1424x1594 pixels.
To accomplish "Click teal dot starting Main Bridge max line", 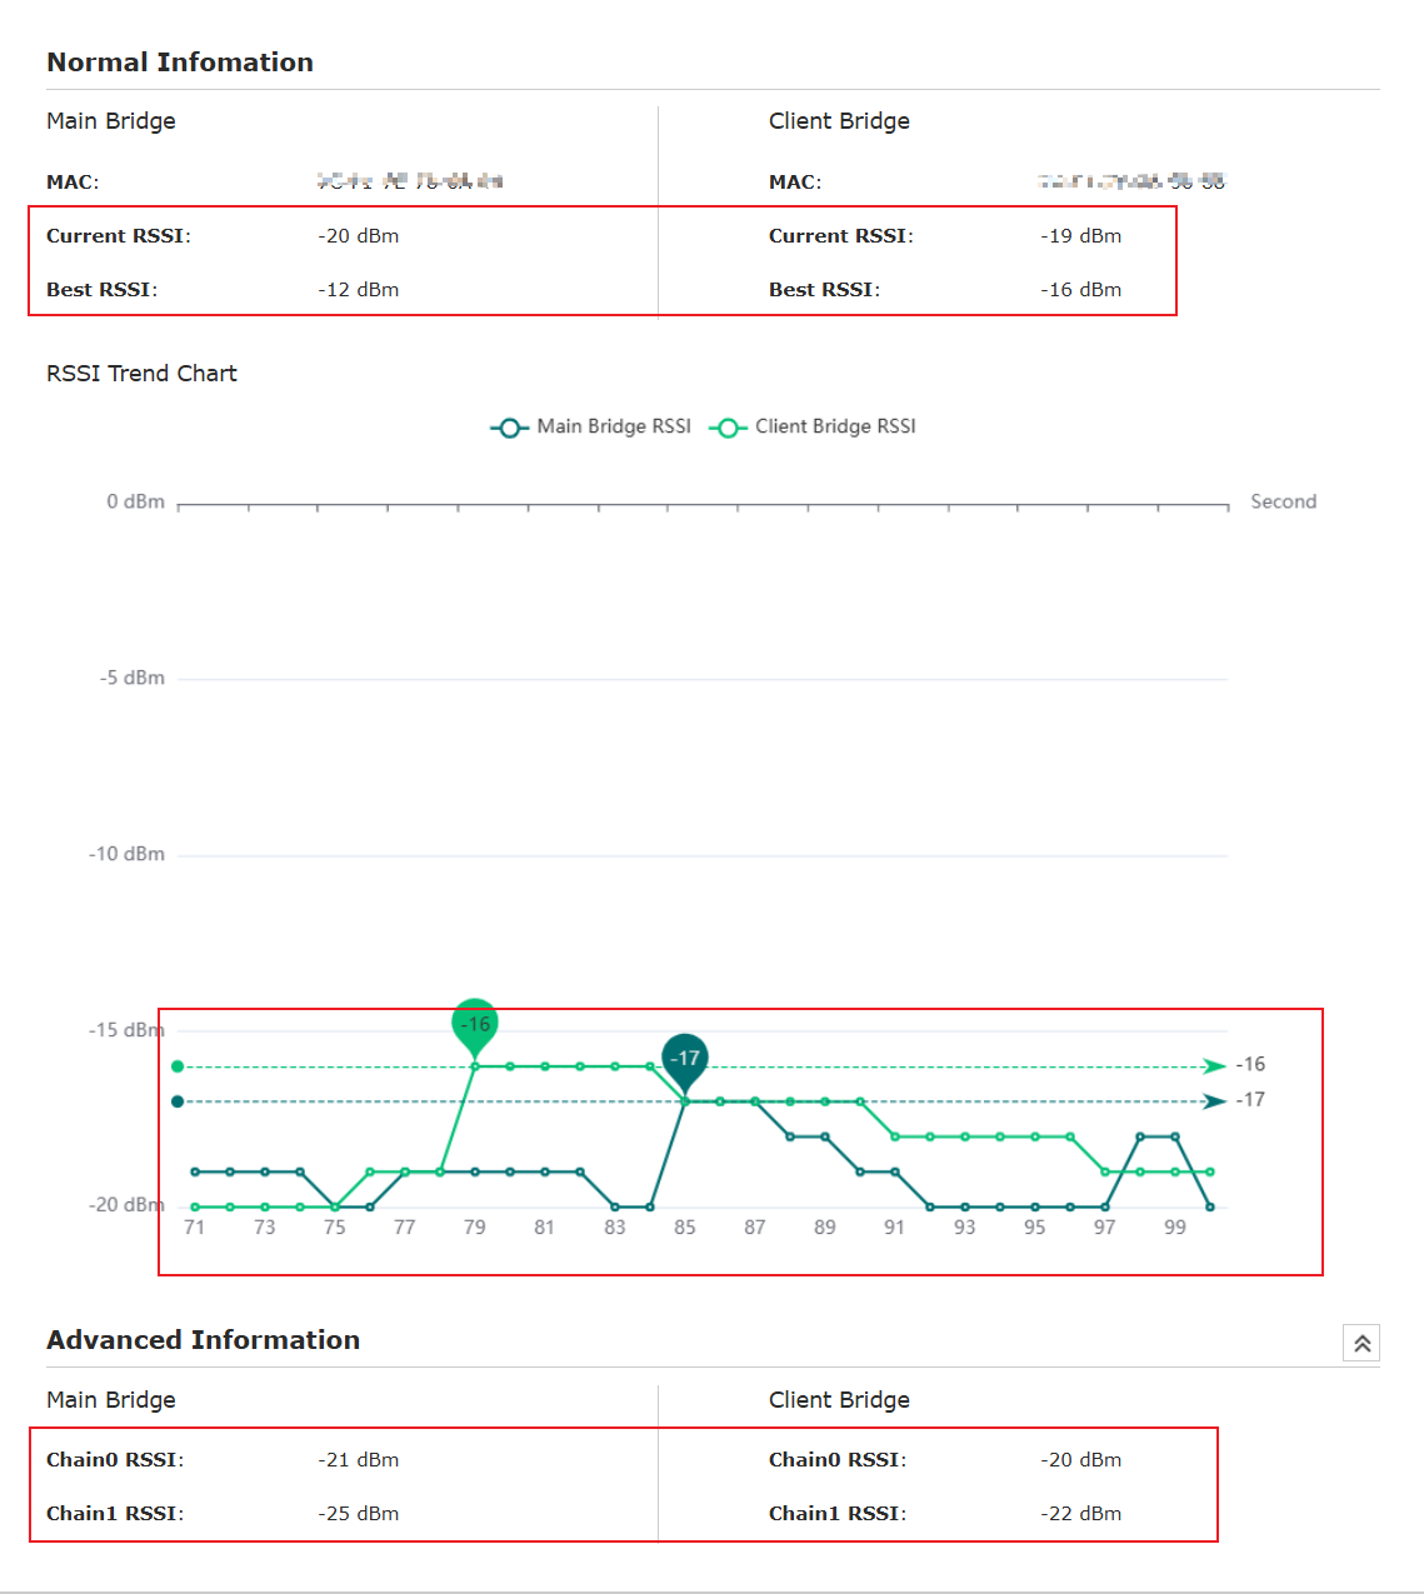I will coord(178,1101).
